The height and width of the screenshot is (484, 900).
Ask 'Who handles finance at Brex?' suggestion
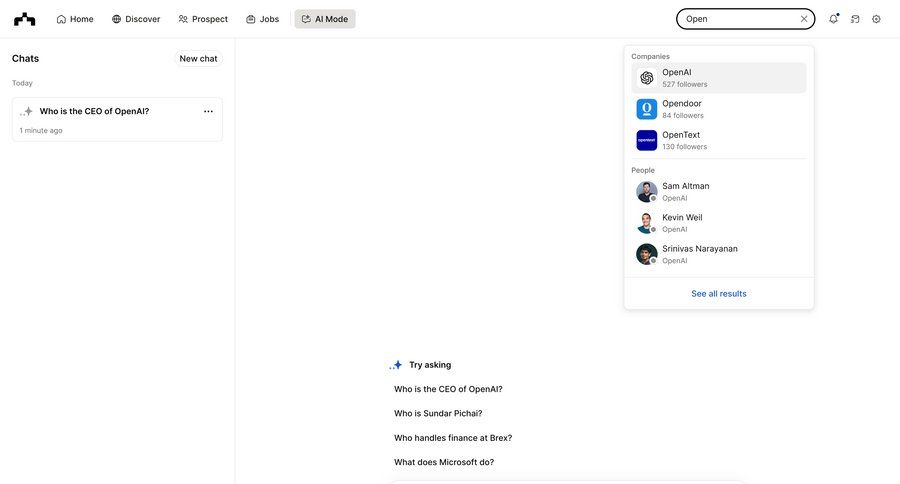453,438
